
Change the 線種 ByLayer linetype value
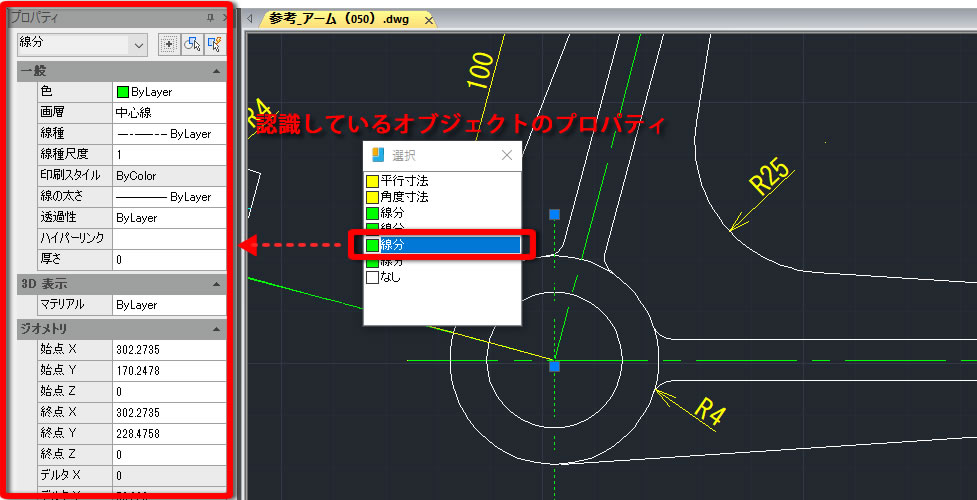point(169,134)
